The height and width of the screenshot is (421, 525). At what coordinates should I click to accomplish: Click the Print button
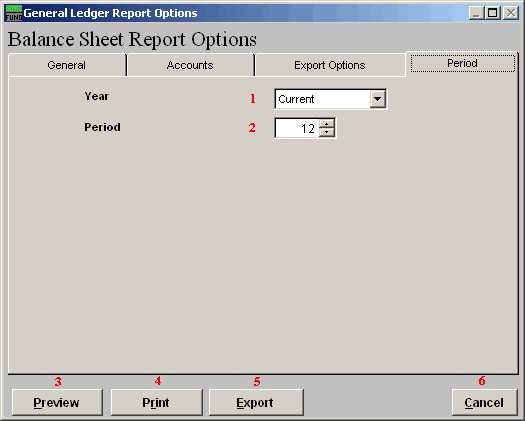pos(156,402)
